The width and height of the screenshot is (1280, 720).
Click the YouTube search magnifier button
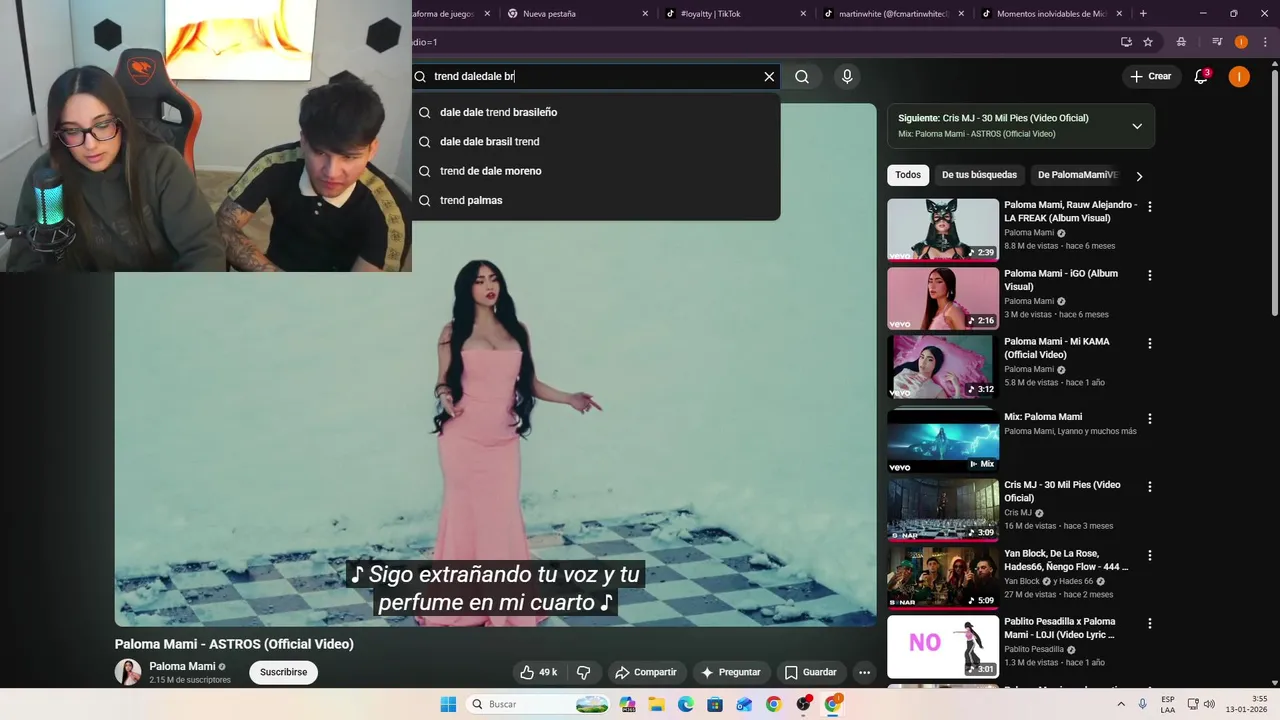[x=802, y=76]
